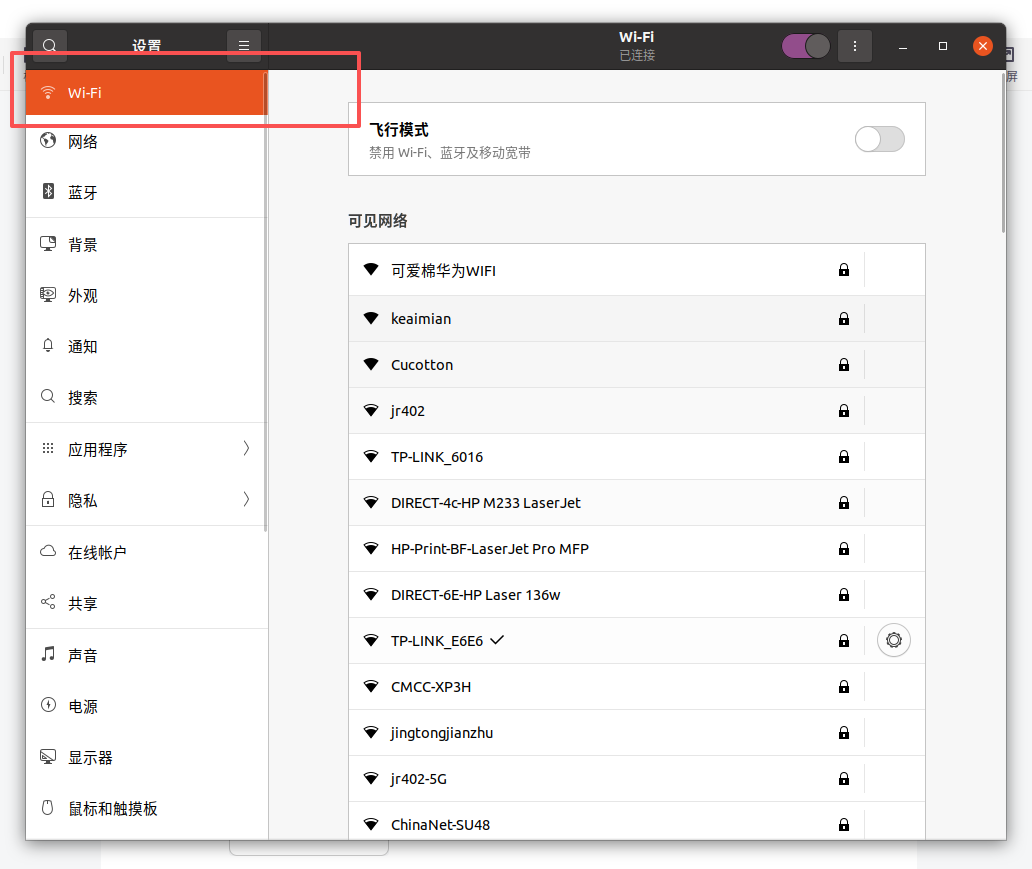Click the right-side content scrollbar
The height and width of the screenshot is (869, 1032).
pyautogui.click(x=1003, y=153)
